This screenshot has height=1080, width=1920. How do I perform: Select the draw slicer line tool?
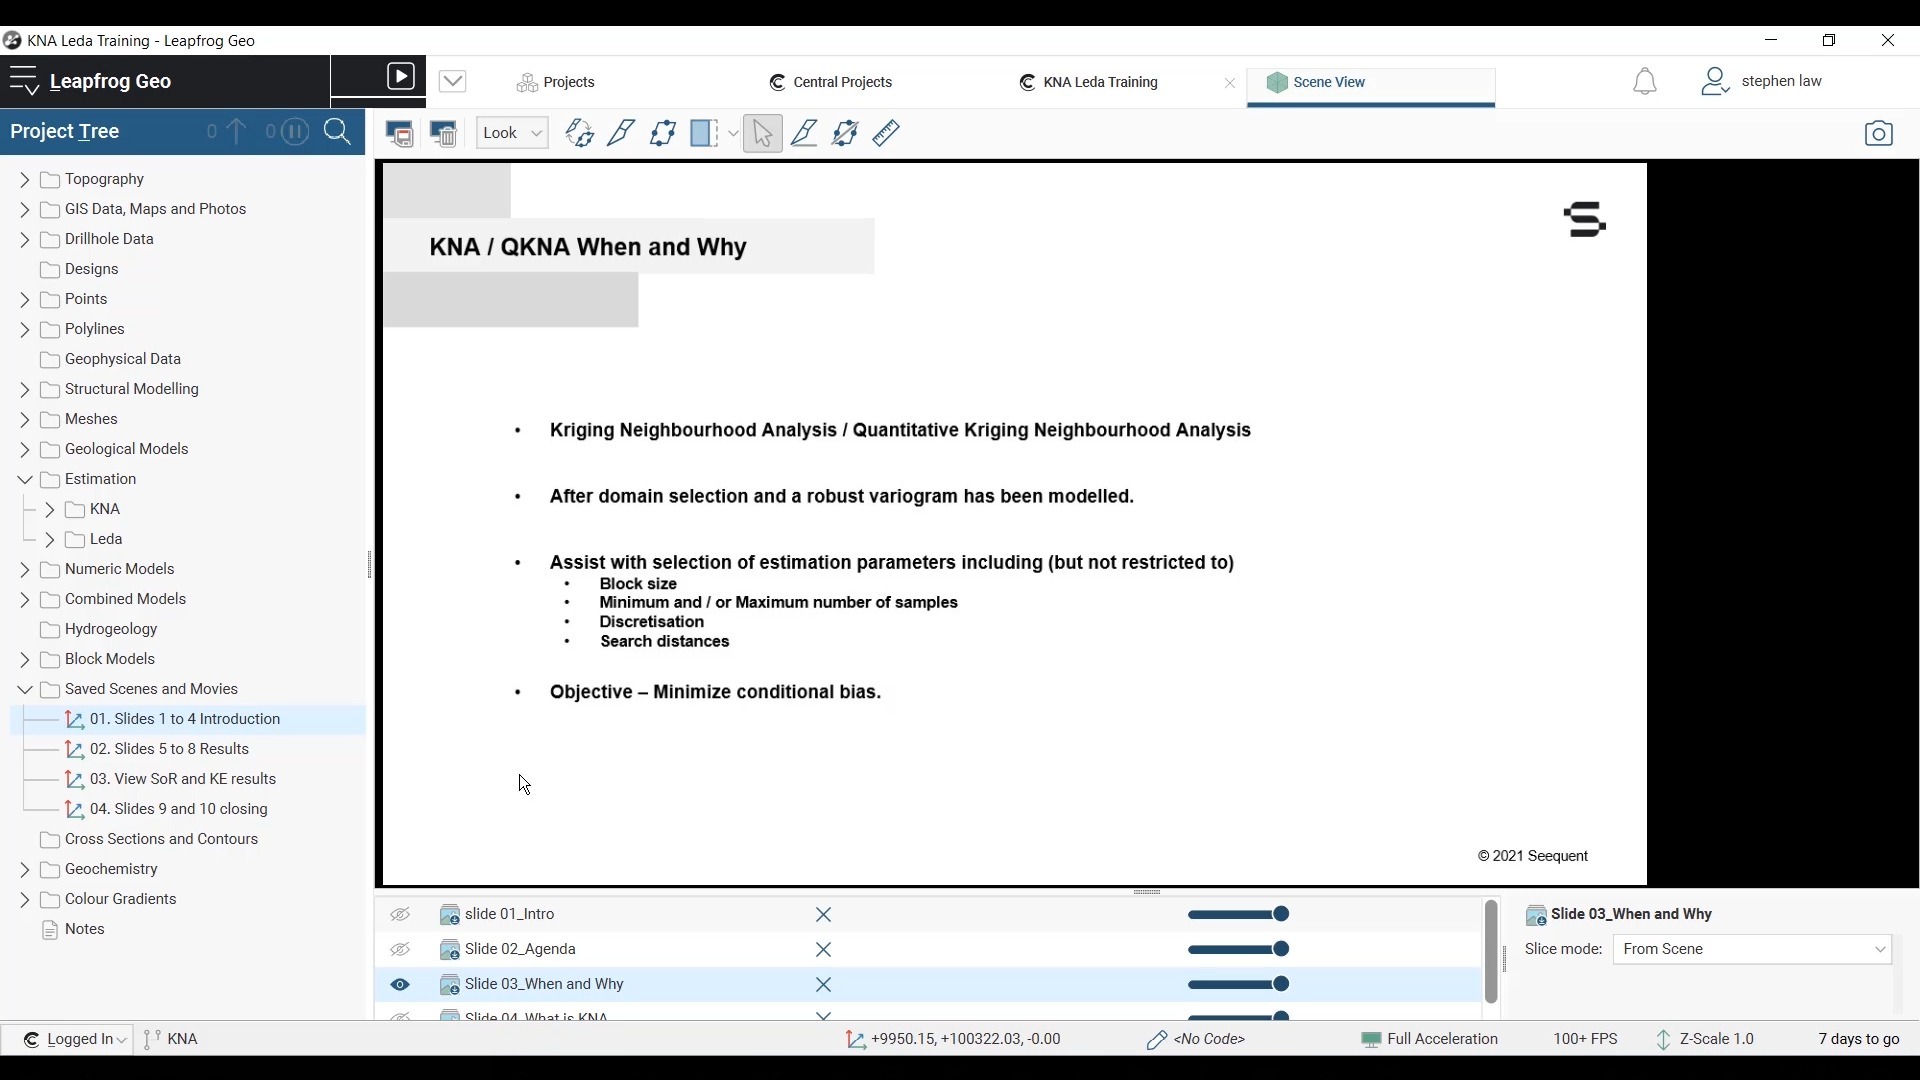point(621,133)
